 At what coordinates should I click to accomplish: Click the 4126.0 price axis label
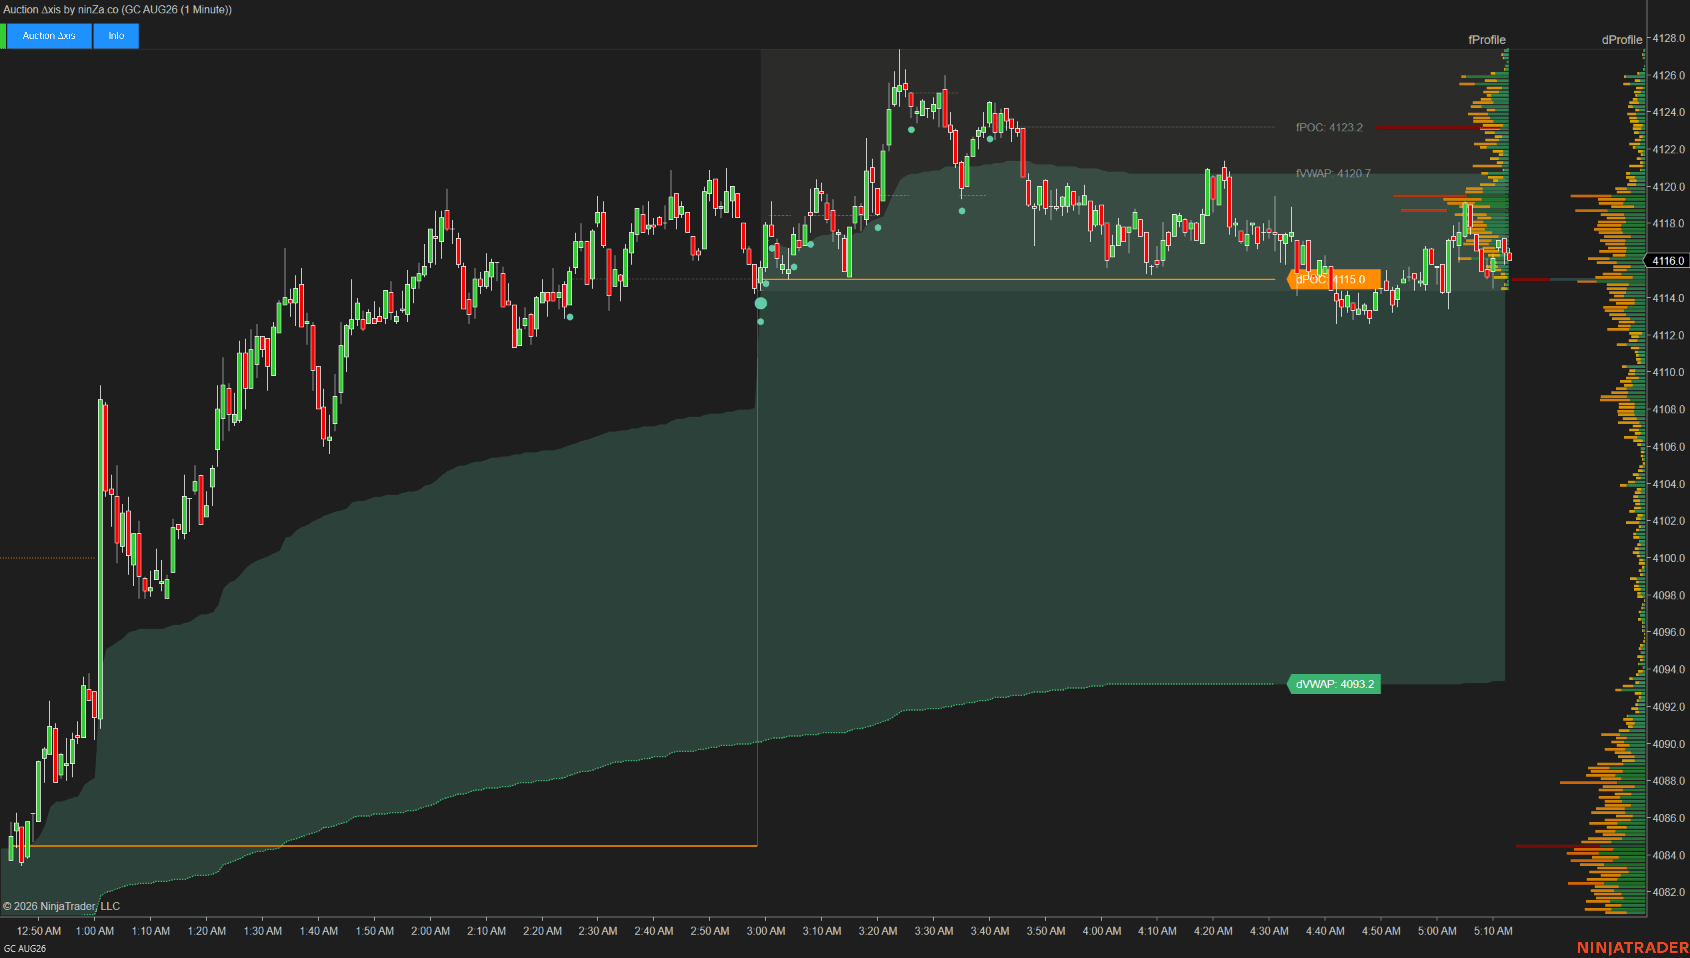coord(1669,75)
